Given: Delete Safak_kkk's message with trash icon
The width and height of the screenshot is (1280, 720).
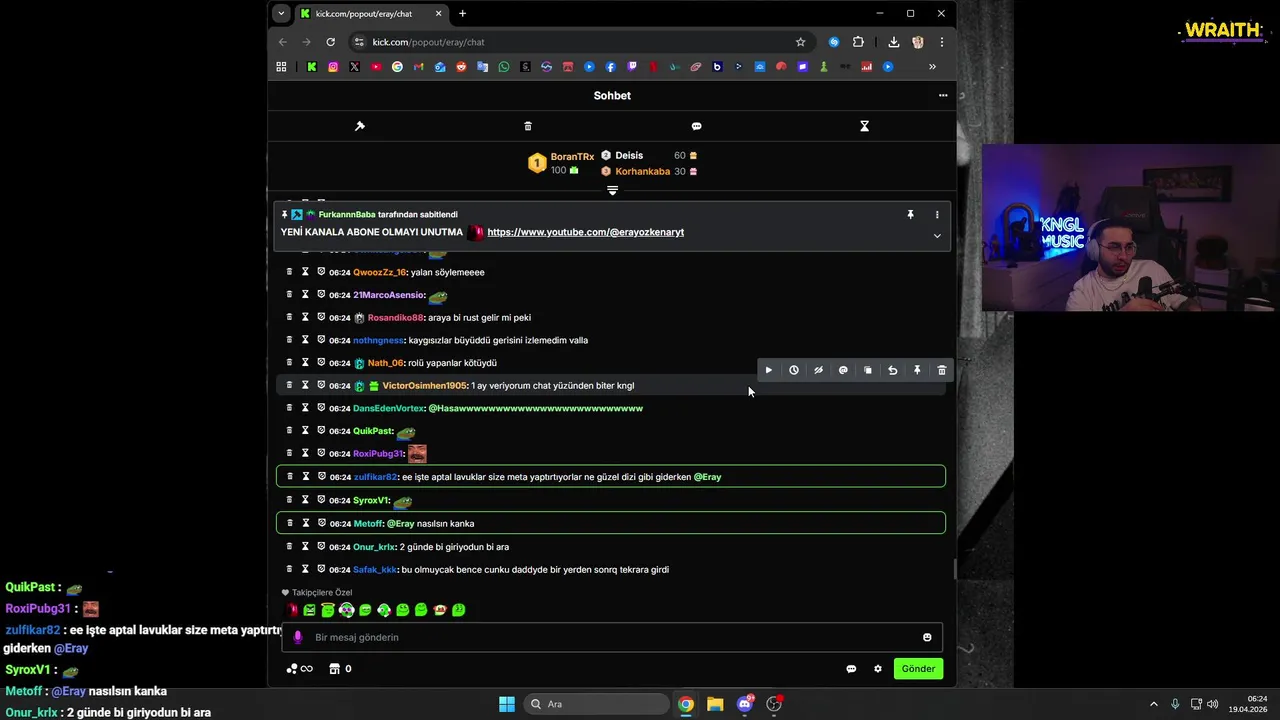Looking at the screenshot, I should pos(290,569).
